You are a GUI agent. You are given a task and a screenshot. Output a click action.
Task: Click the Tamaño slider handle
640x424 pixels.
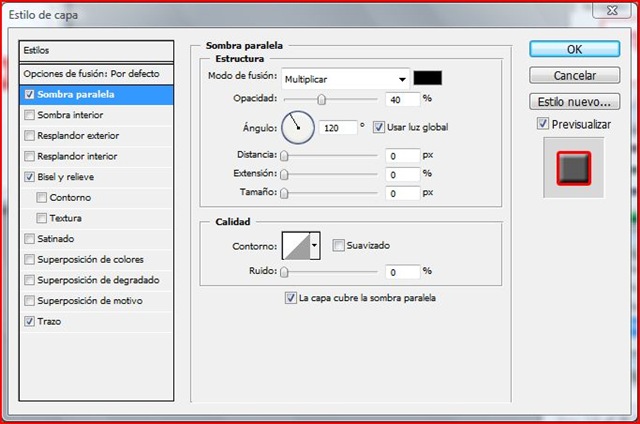coord(284,193)
